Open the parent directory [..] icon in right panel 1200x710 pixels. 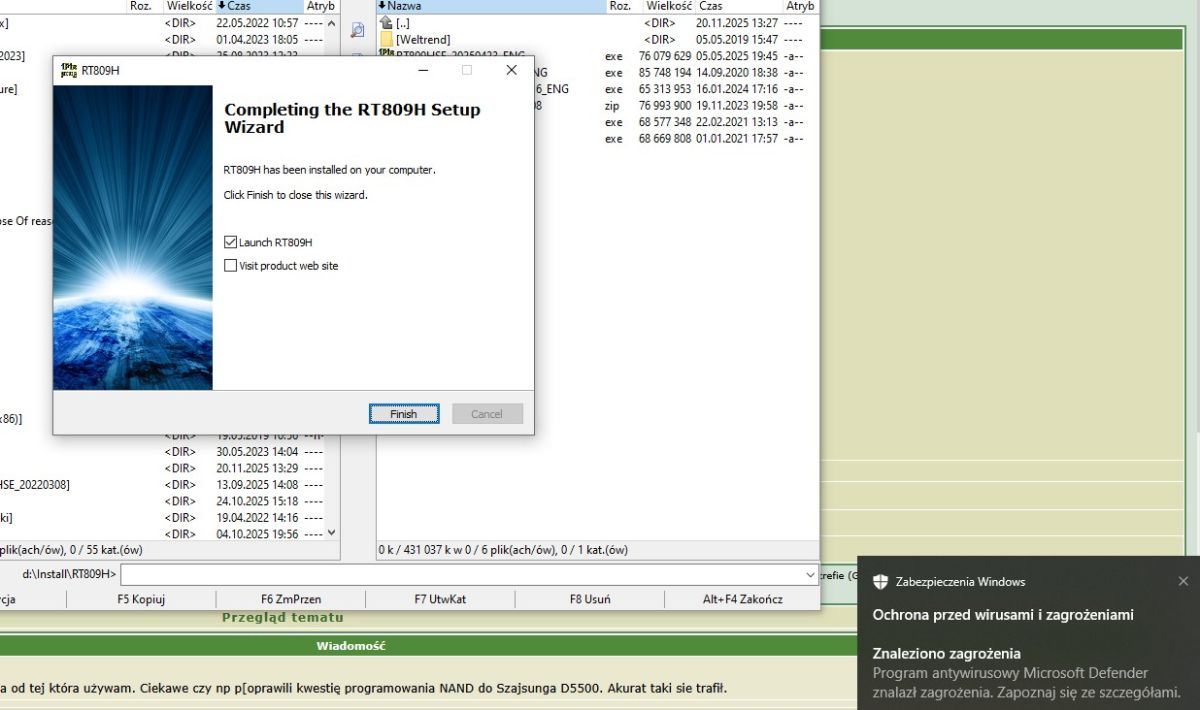click(x=387, y=22)
